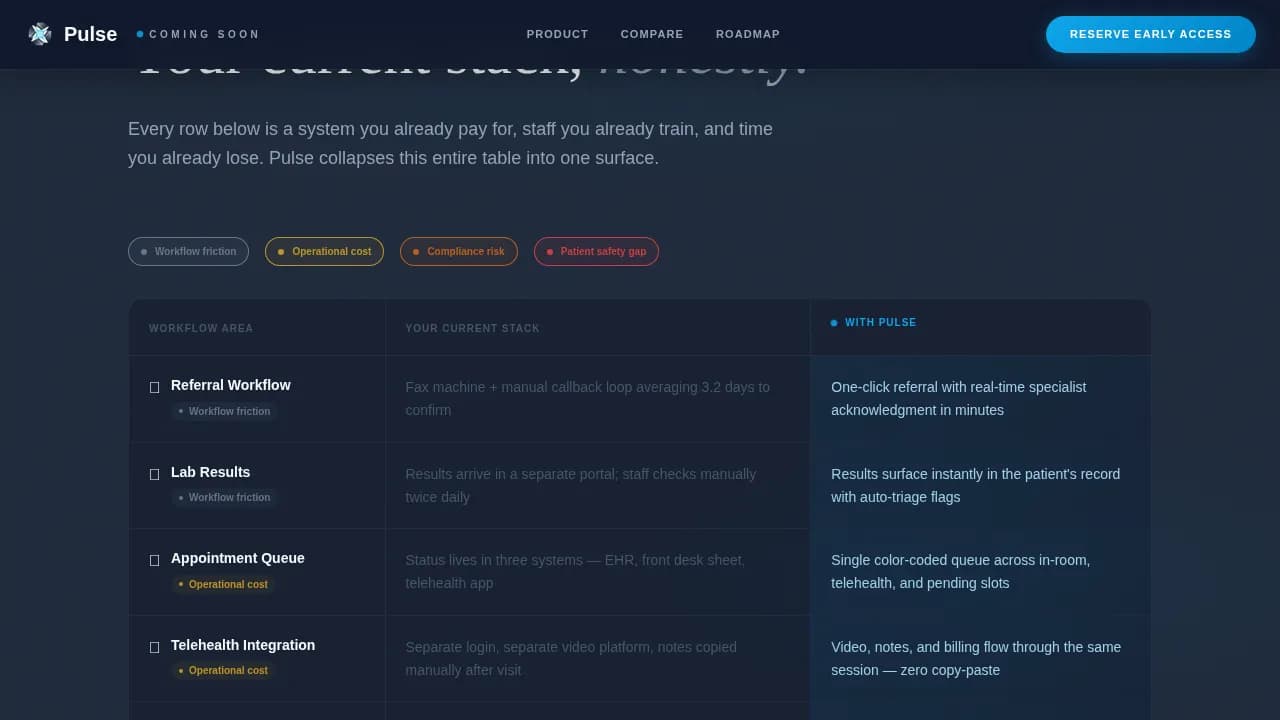Click the results arrive in separate portal cell
Viewport: 1280px width, 720px height.
[598, 485]
